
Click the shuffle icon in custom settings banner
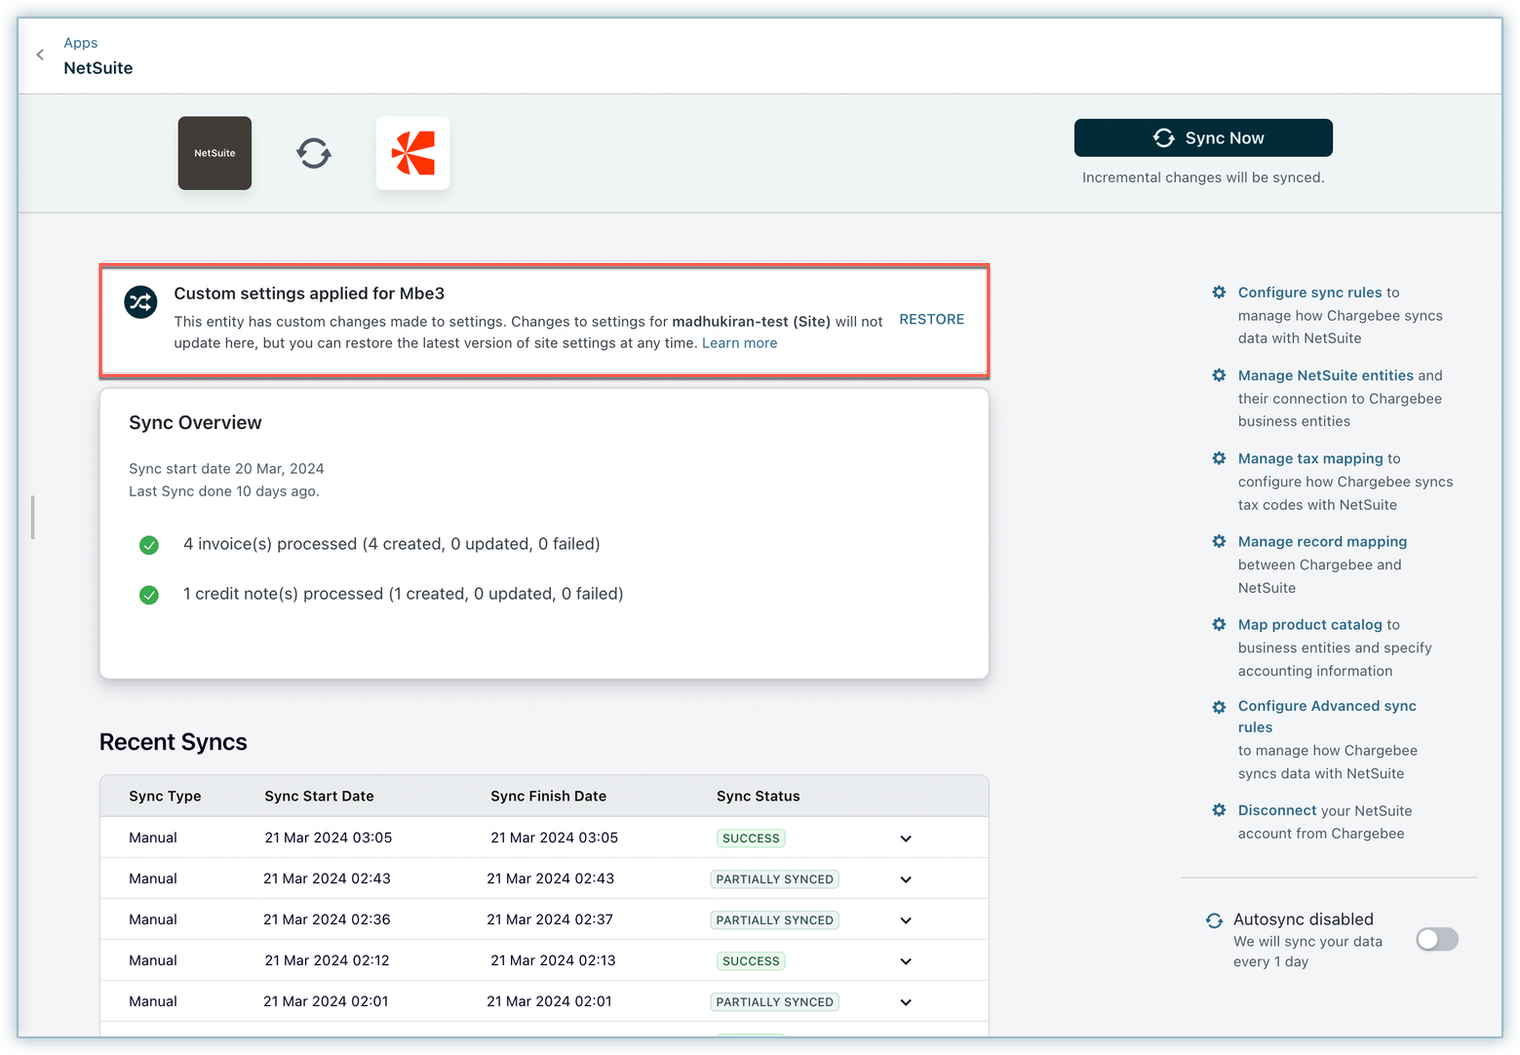coord(141,302)
